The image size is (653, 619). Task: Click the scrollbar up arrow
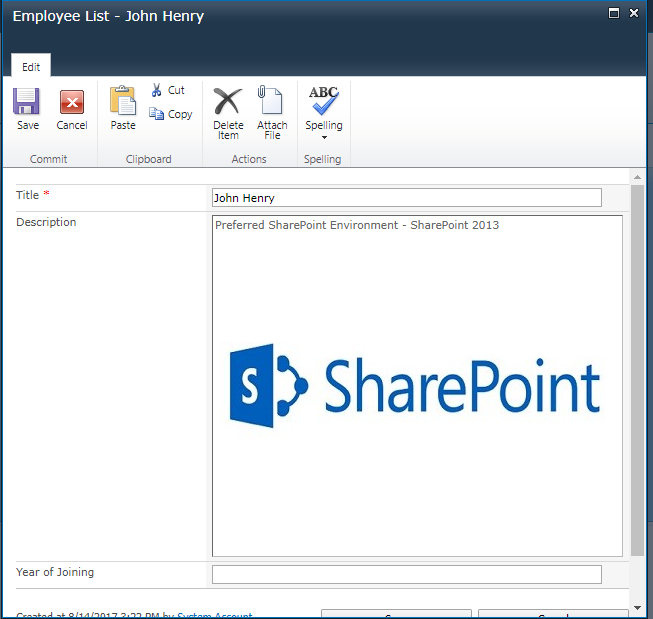pyautogui.click(x=637, y=177)
